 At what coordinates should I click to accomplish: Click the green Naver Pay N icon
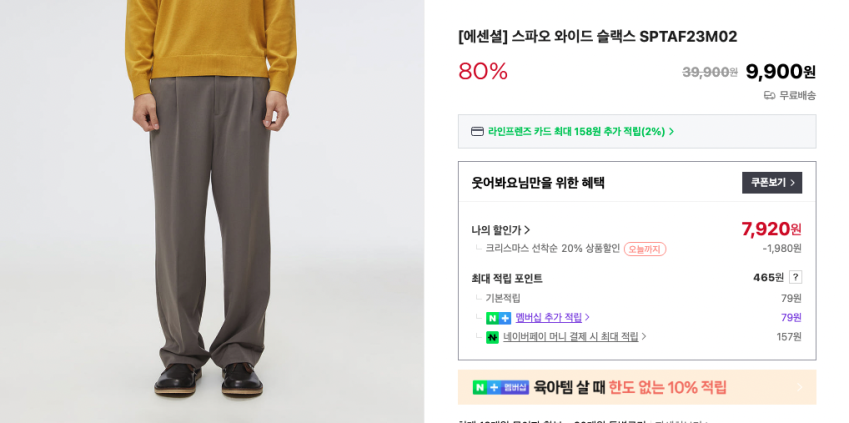coord(492,337)
